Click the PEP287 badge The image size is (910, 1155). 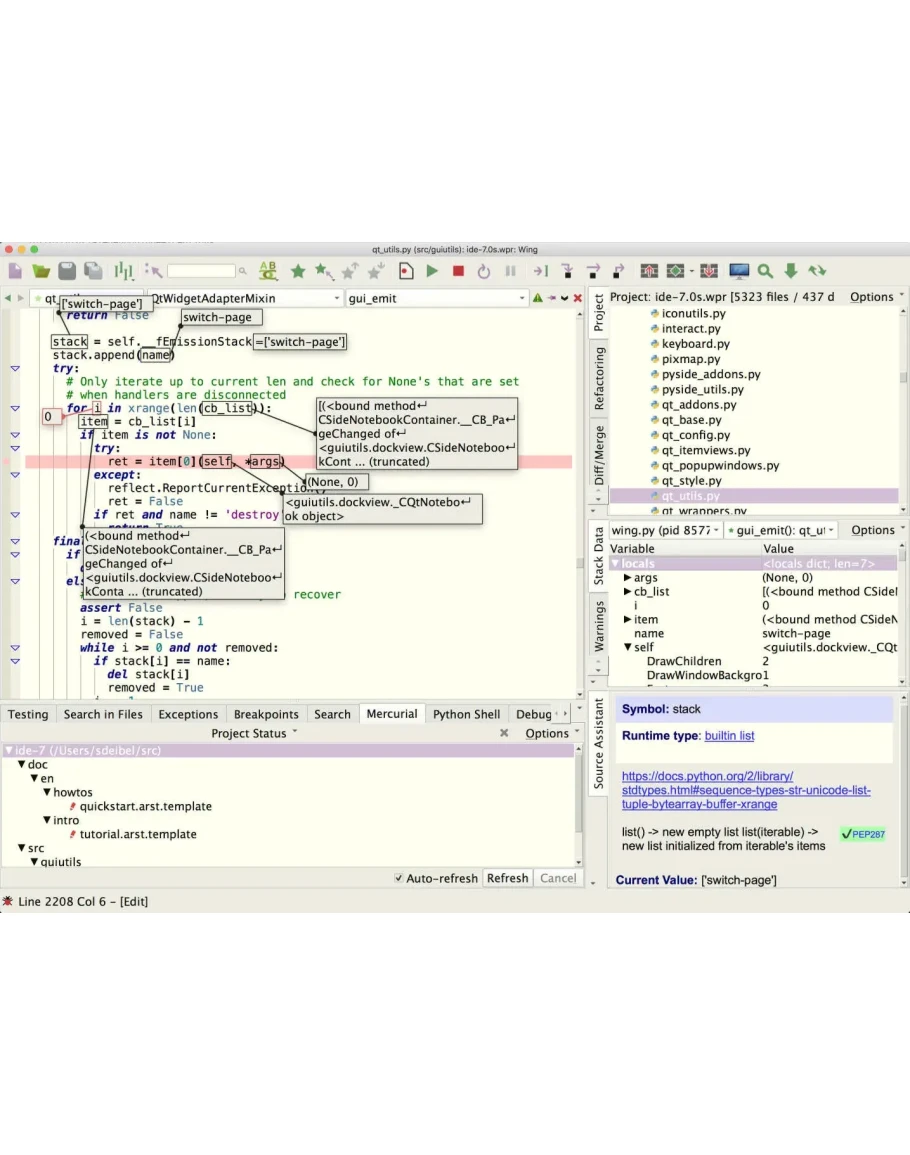point(863,834)
